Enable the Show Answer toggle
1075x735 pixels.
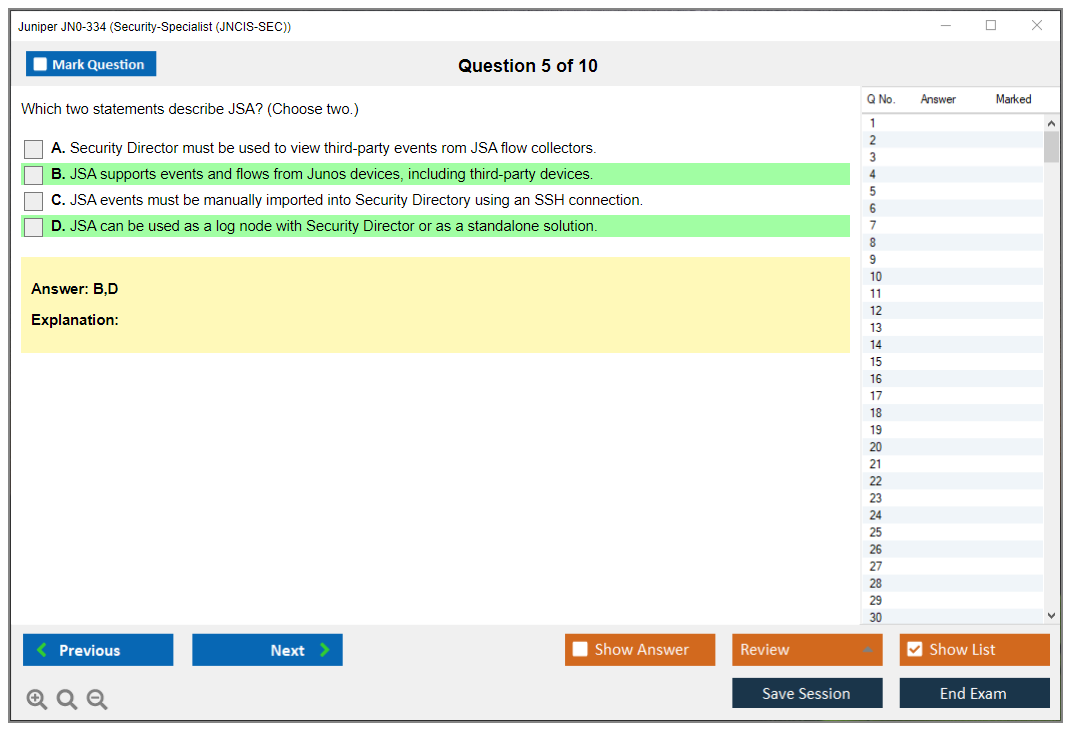[580, 650]
